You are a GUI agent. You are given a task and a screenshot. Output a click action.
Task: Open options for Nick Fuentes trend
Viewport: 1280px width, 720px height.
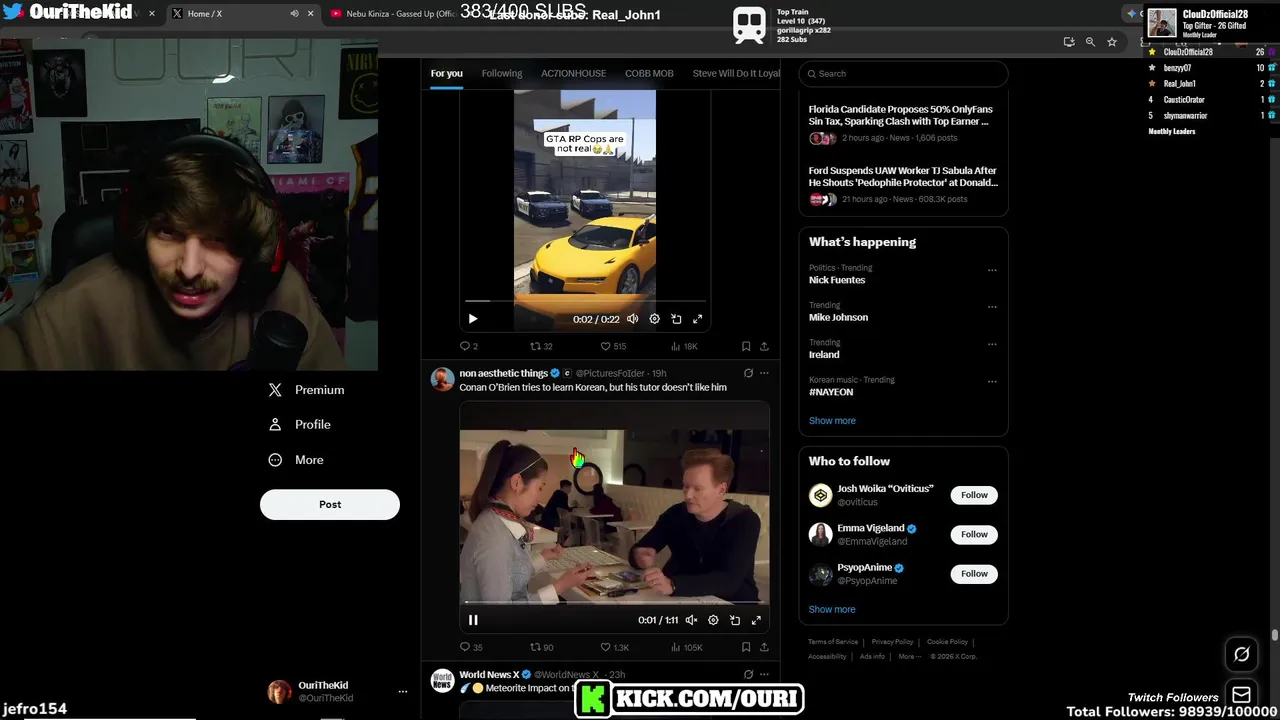pos(992,270)
